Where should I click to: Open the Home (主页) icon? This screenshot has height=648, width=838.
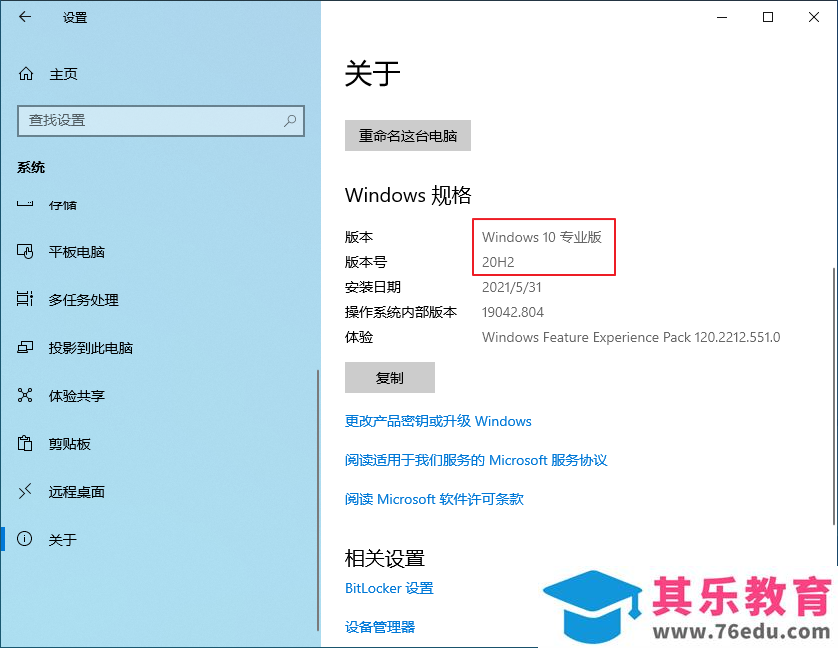click(x=26, y=74)
